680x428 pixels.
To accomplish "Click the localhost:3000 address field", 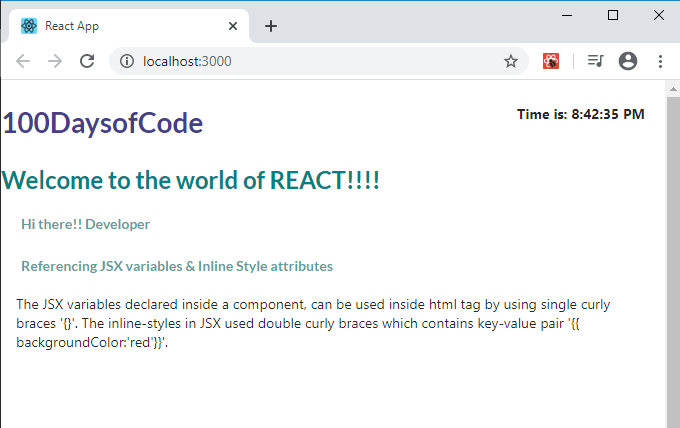I will click(319, 61).
